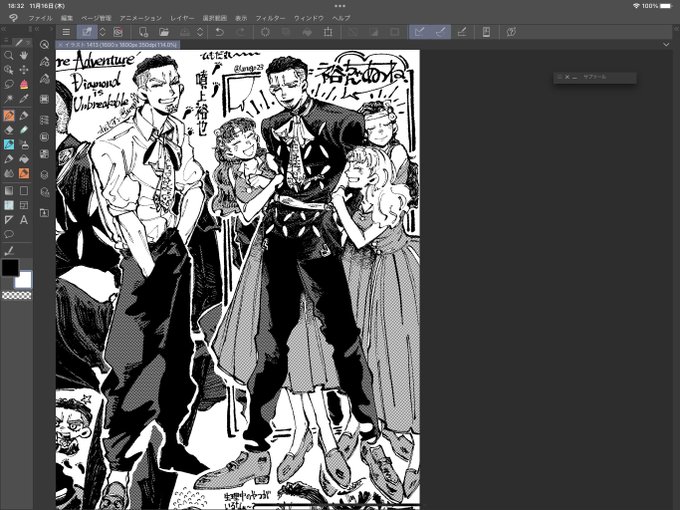Viewport: 680px width, 510px height.
Task: Select the Gradient tool
Action: [9, 190]
